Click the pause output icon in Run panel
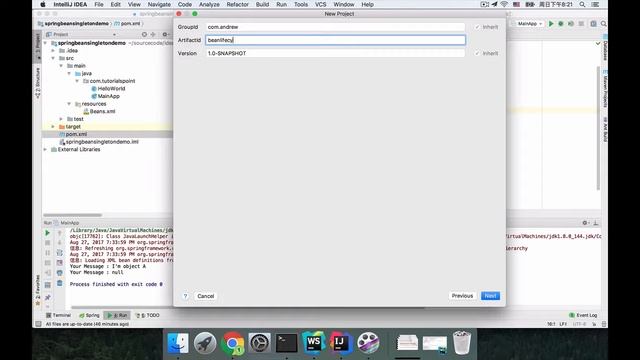 click(x=47, y=253)
